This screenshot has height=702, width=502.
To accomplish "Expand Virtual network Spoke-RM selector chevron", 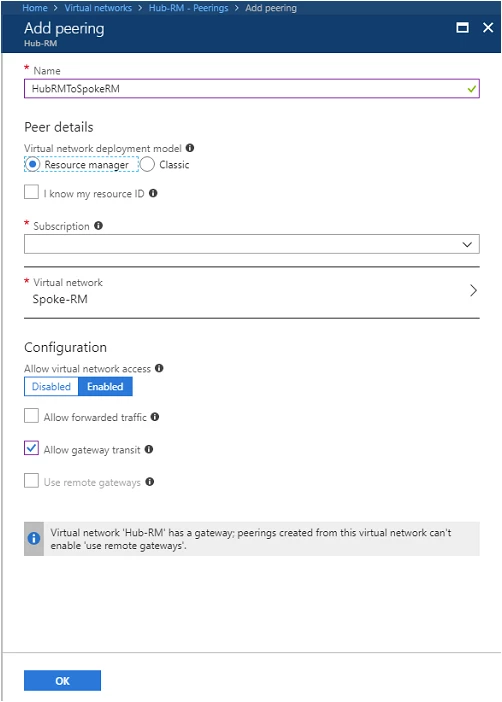I will click(473, 291).
